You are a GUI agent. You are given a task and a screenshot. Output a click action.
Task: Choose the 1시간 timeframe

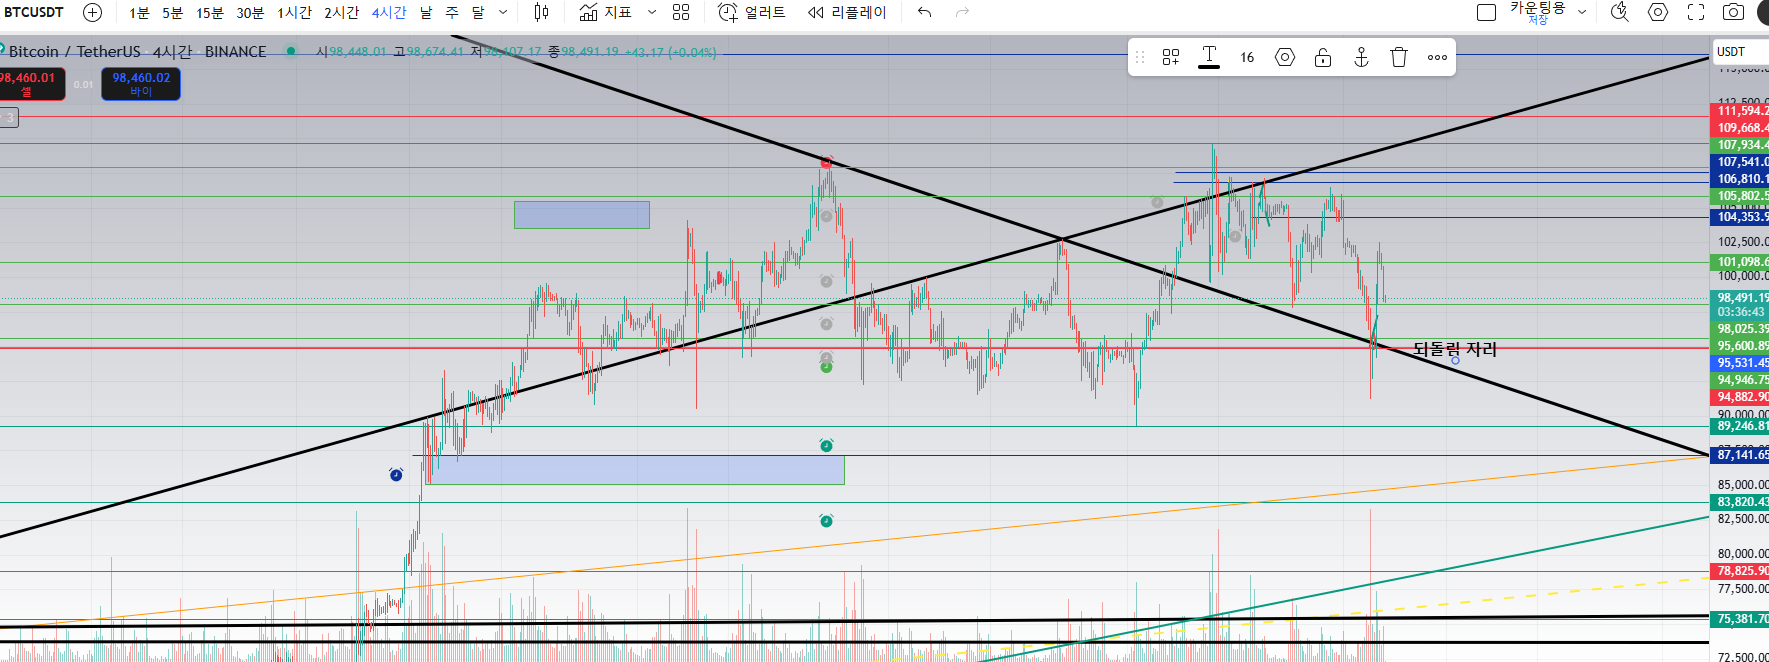pyautogui.click(x=294, y=12)
